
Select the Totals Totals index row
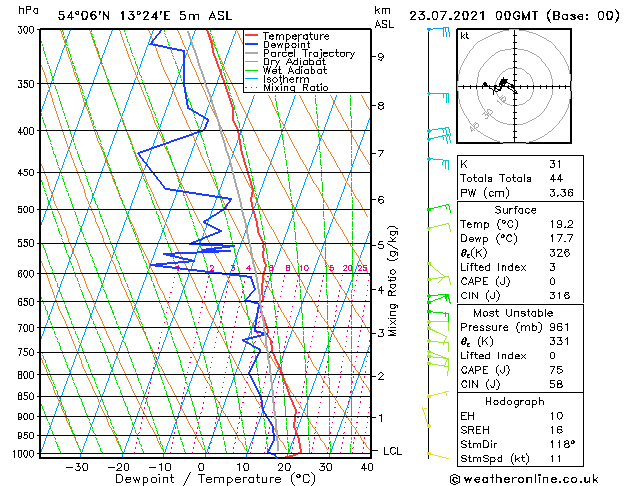520,178
